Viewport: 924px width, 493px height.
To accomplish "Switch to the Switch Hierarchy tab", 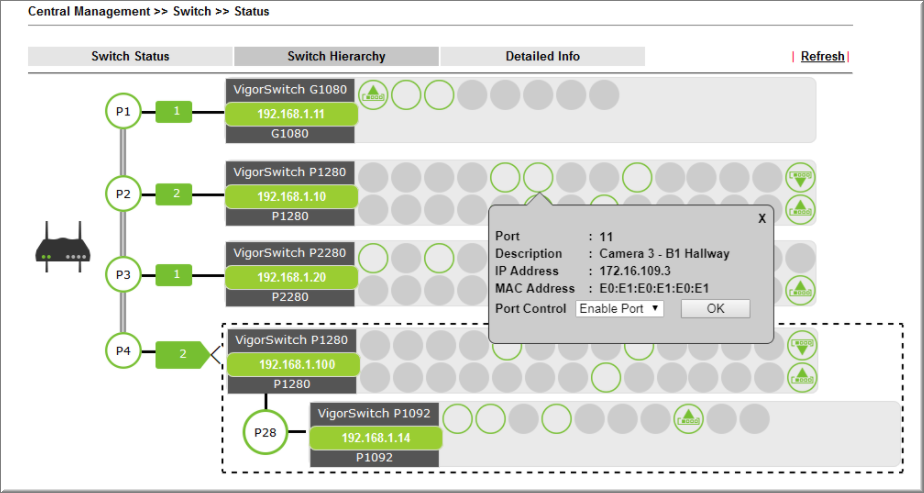I will 336,57.
